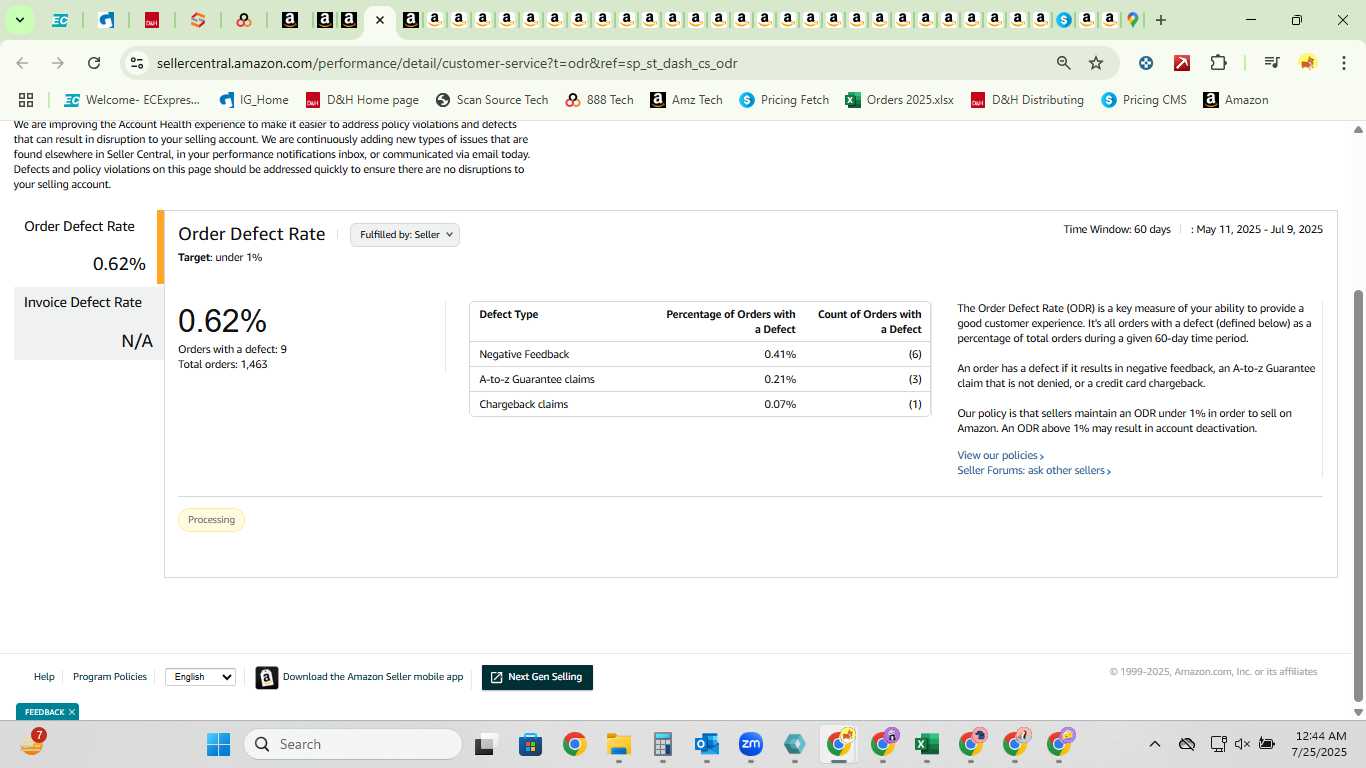
Task: Open the Program Policies footer link
Action: pyautogui.click(x=110, y=677)
